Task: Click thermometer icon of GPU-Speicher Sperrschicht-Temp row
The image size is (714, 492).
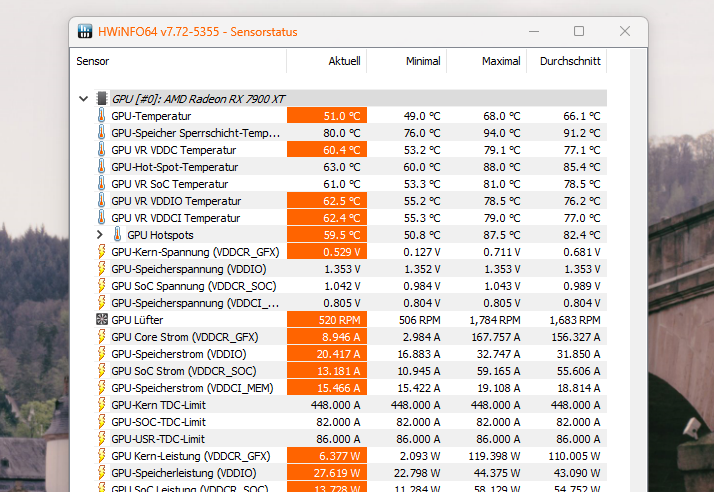Action: click(x=102, y=133)
